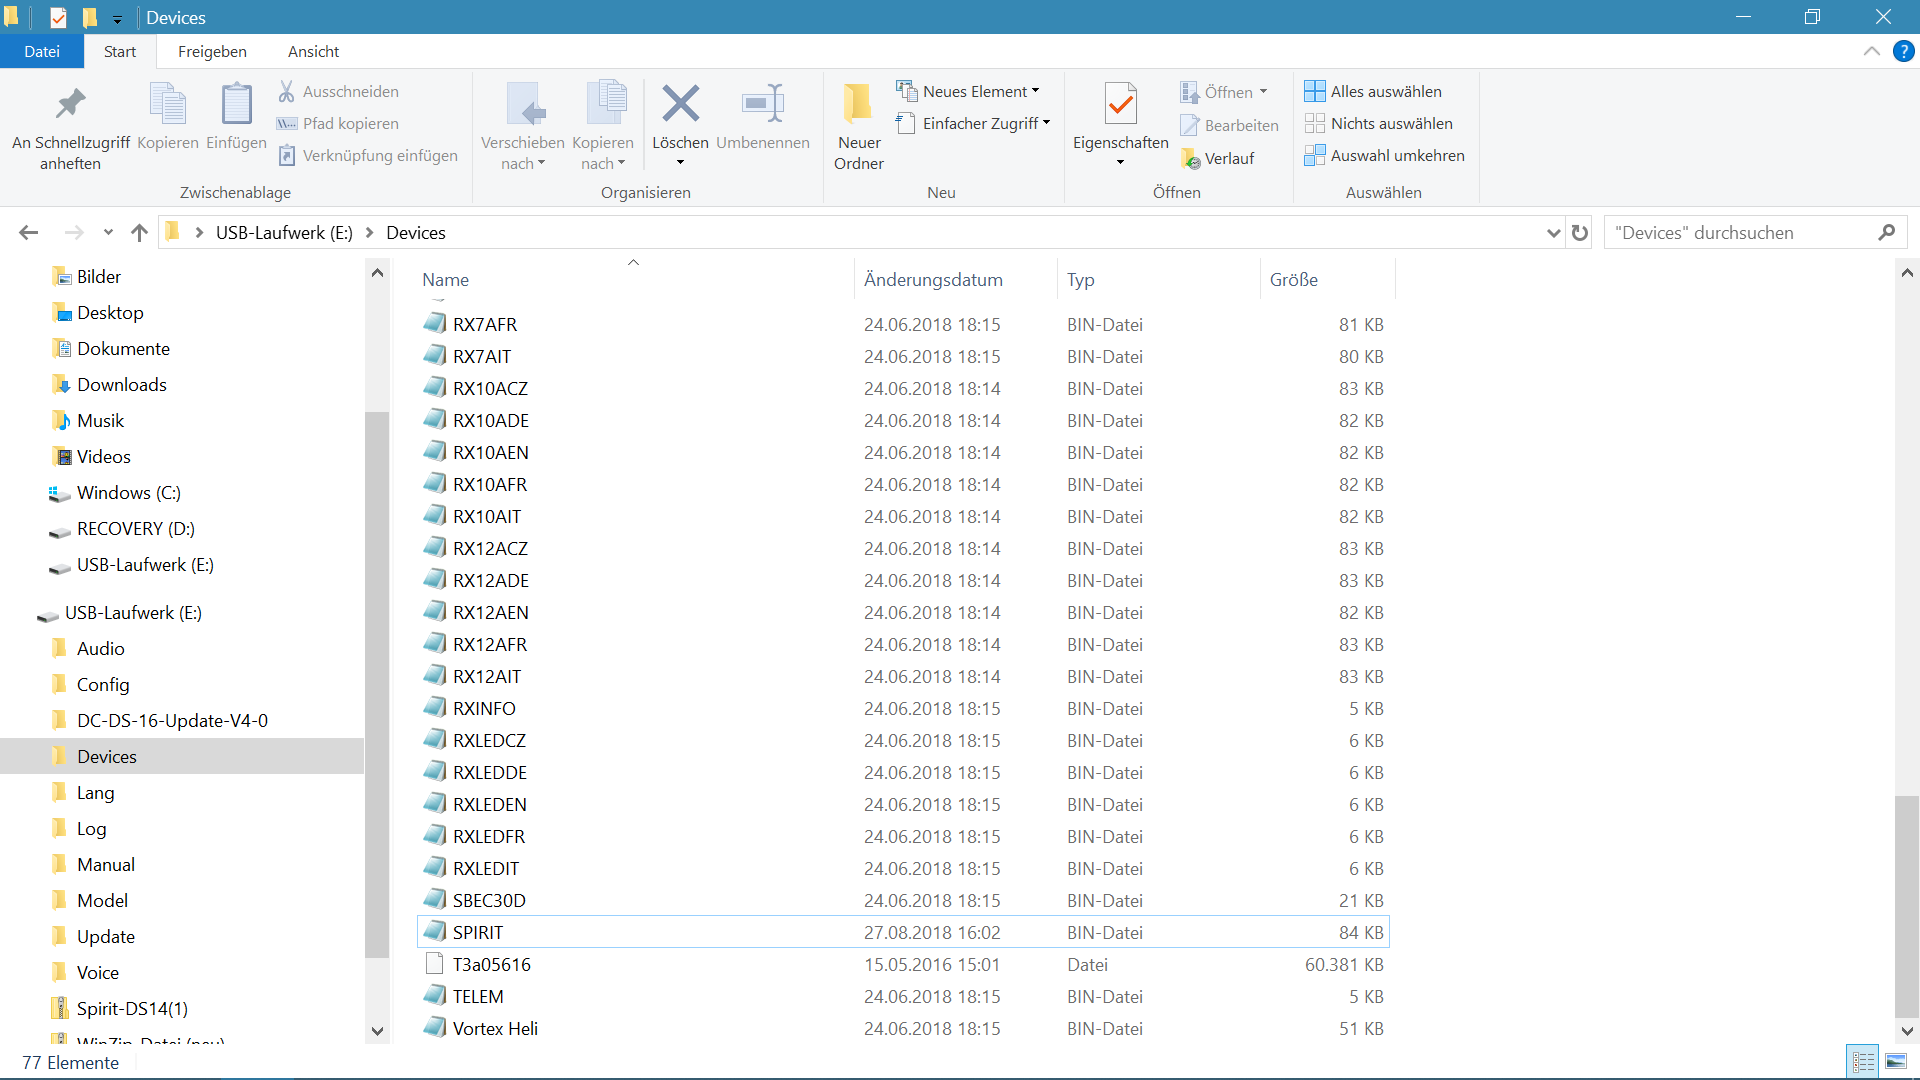This screenshot has width=1920, height=1080.
Task: Switch to details view in status bar
Action: tap(1863, 1062)
